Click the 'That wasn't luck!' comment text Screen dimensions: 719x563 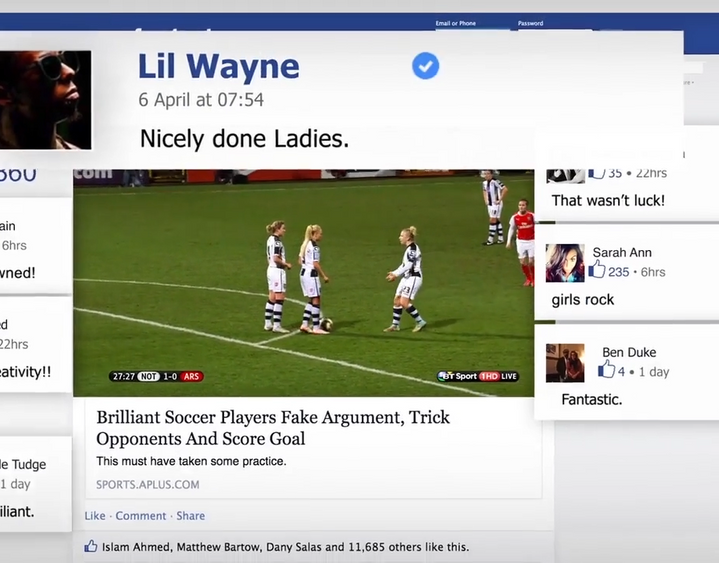tap(608, 201)
